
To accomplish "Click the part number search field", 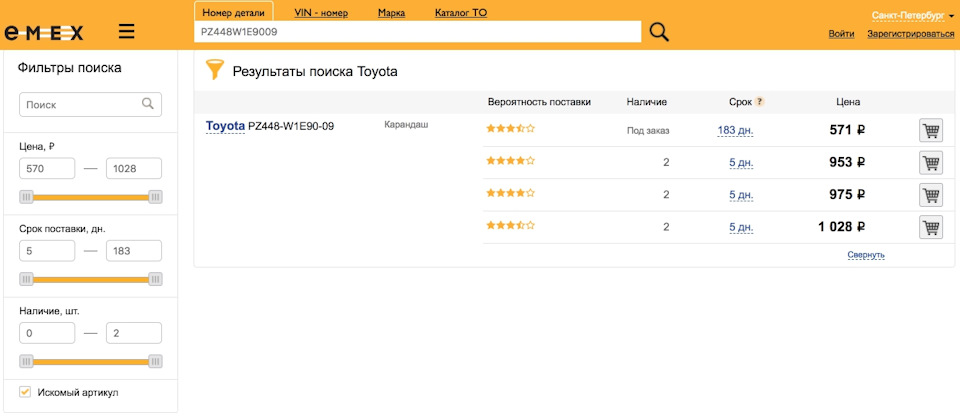I will (x=418, y=32).
